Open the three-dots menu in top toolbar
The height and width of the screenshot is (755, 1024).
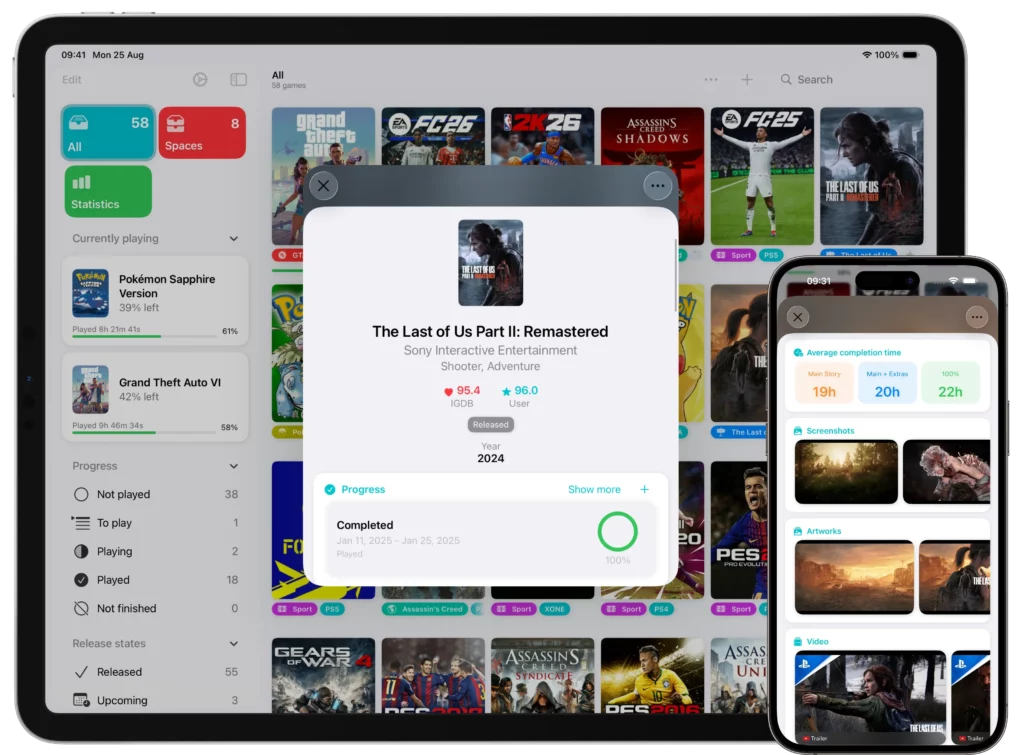pos(711,80)
